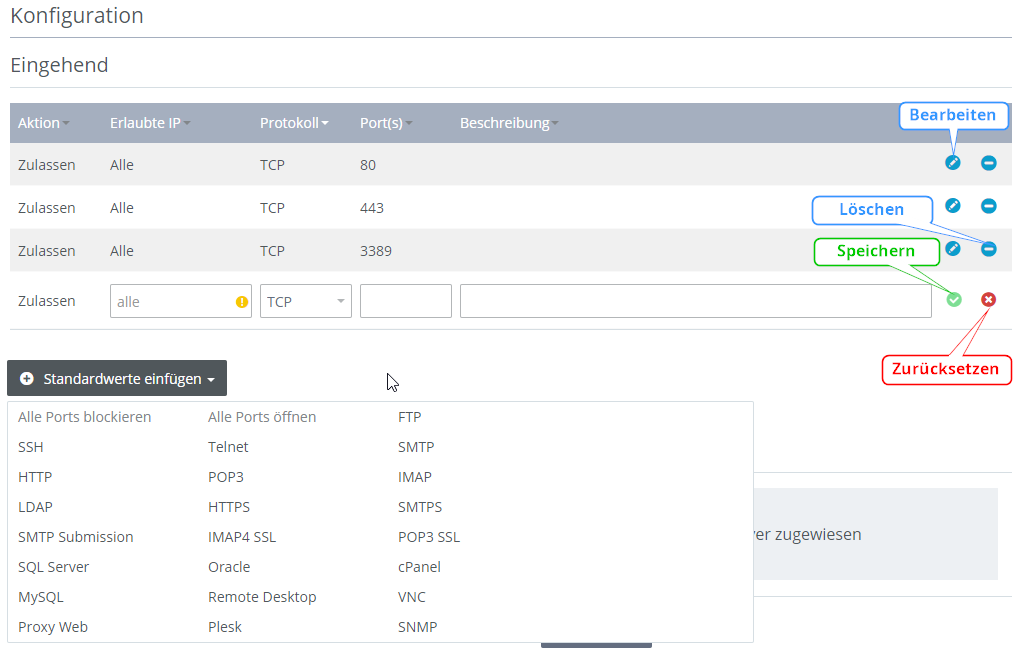1027x666 pixels.
Task: Click the allowed IP input field
Action: pyautogui.click(x=172, y=301)
